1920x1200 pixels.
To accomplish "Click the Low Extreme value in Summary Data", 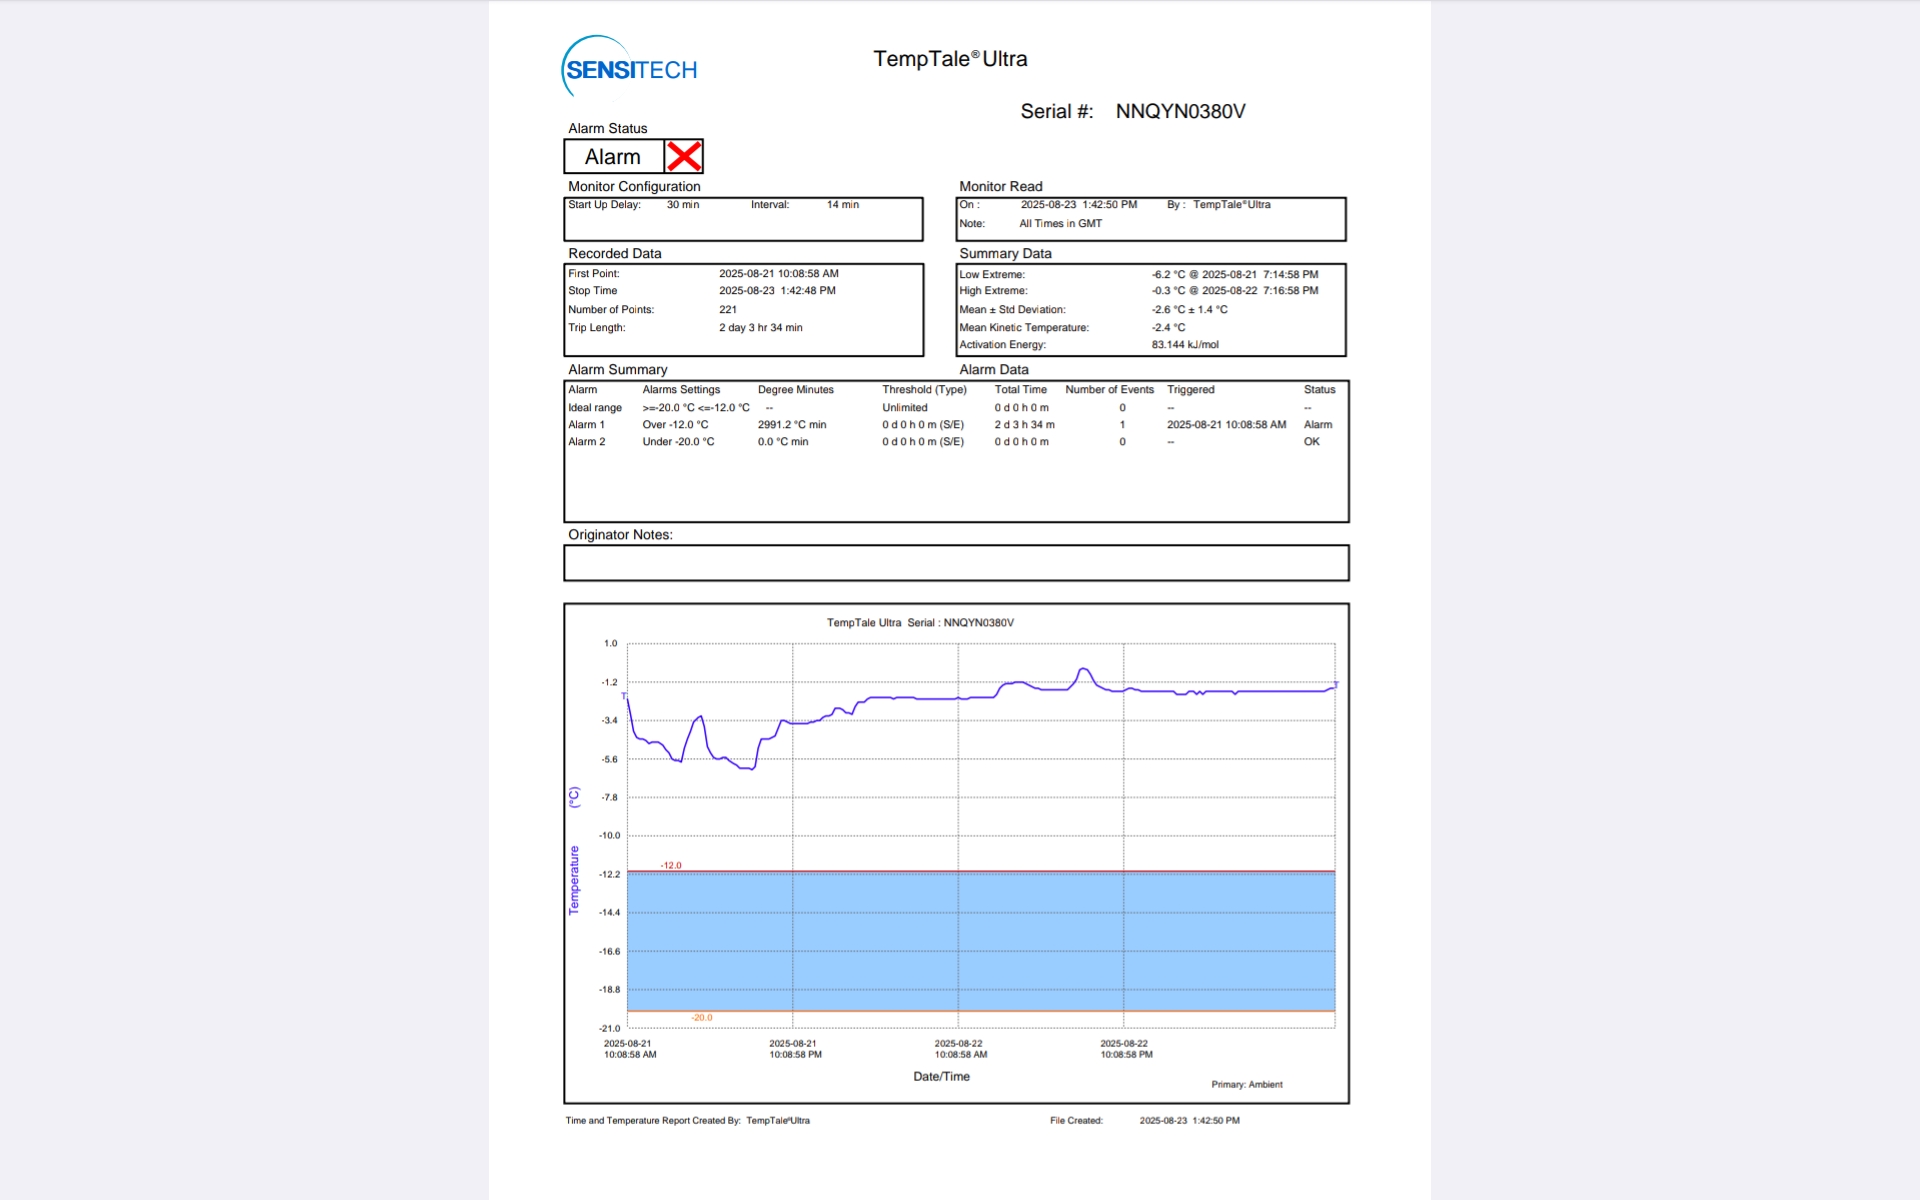I will pos(1234,274).
